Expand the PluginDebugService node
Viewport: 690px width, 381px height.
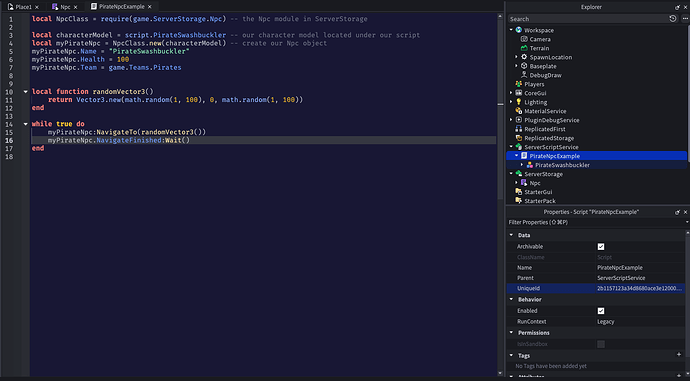tap(511, 120)
